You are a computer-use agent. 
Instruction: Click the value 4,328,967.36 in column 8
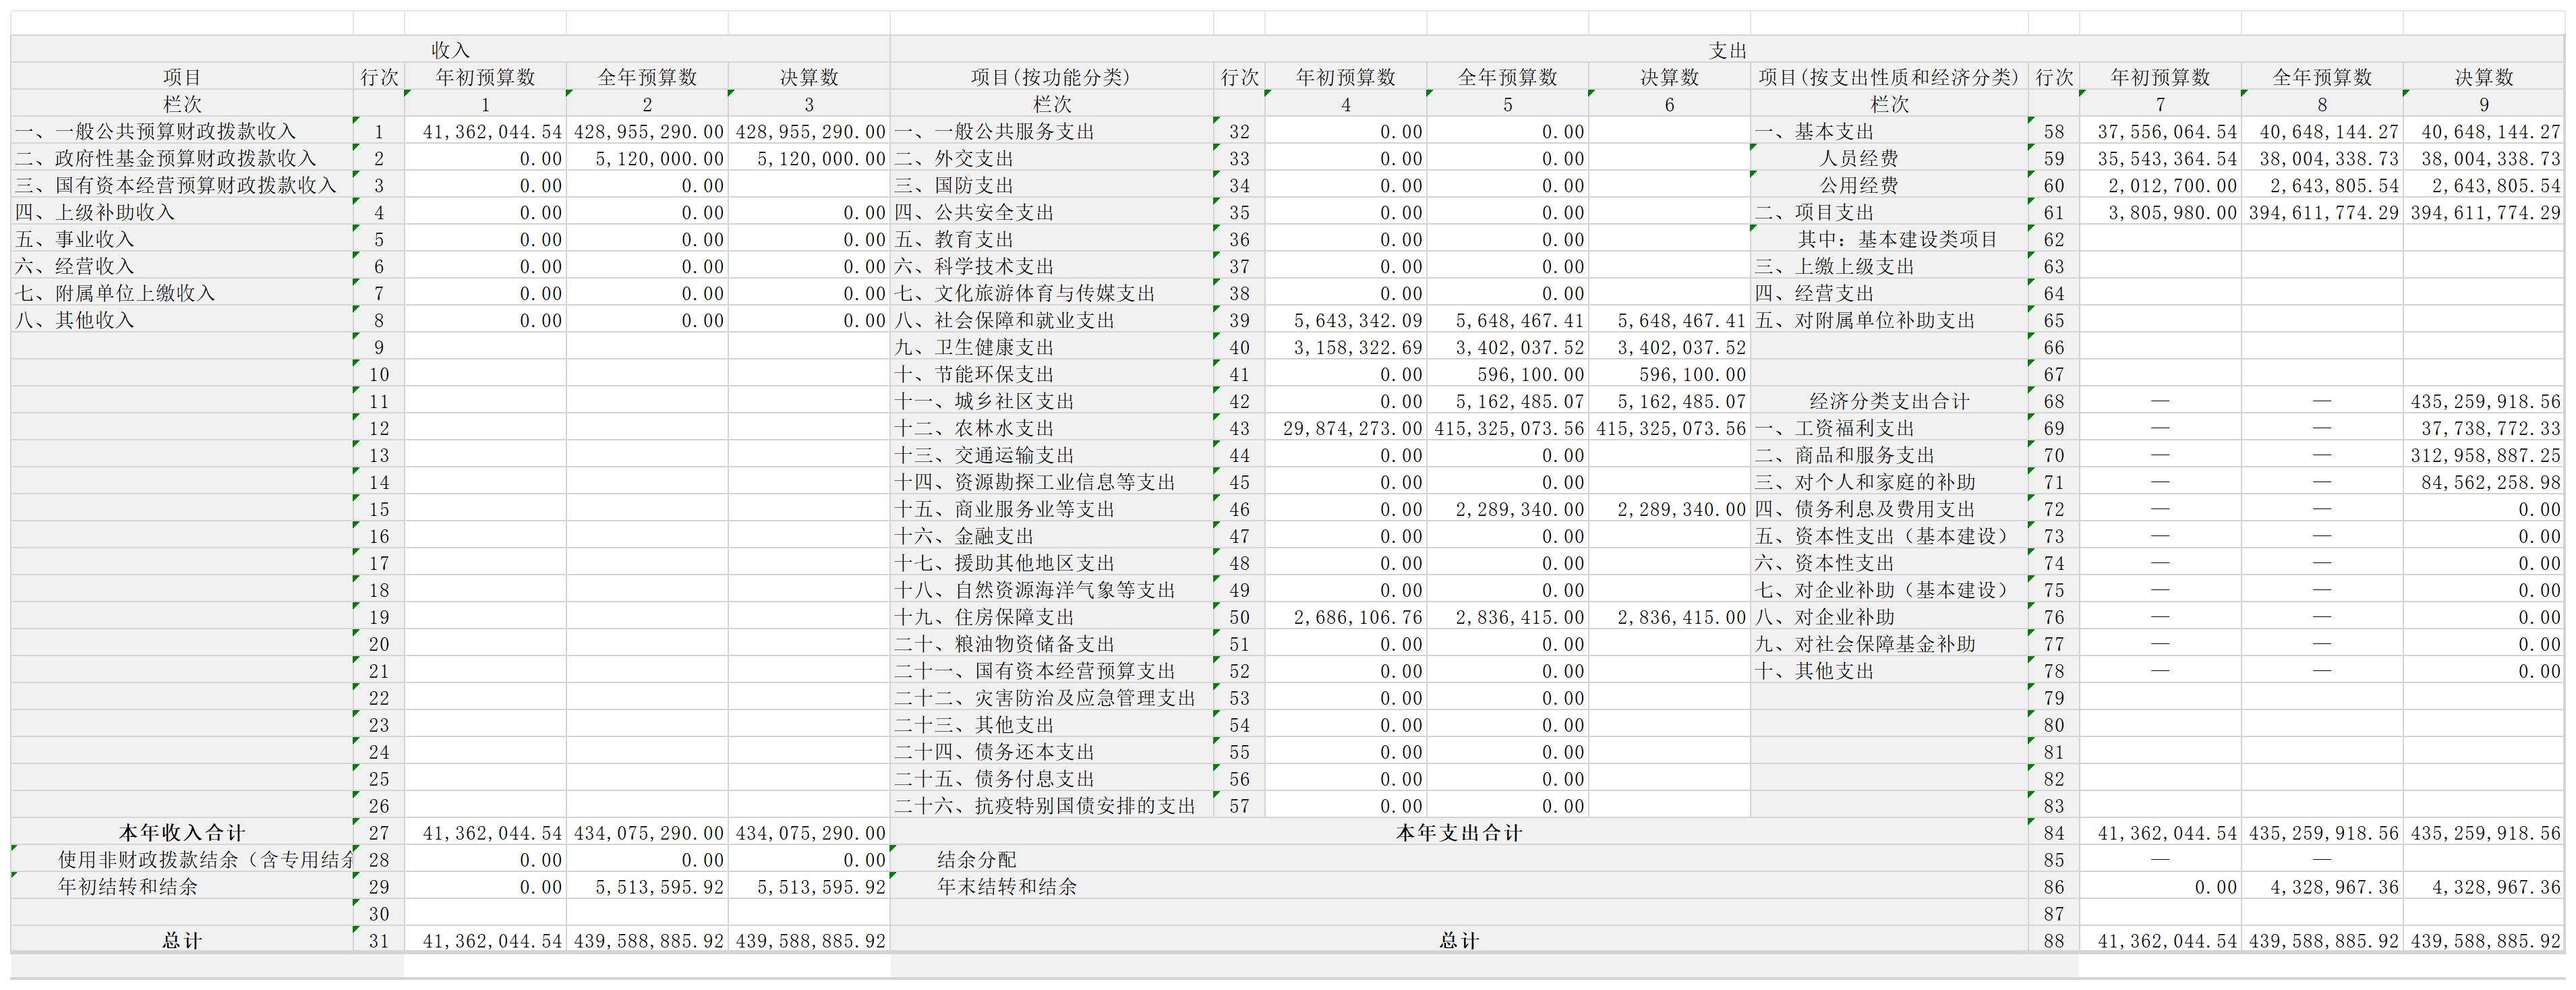coord(2322,886)
